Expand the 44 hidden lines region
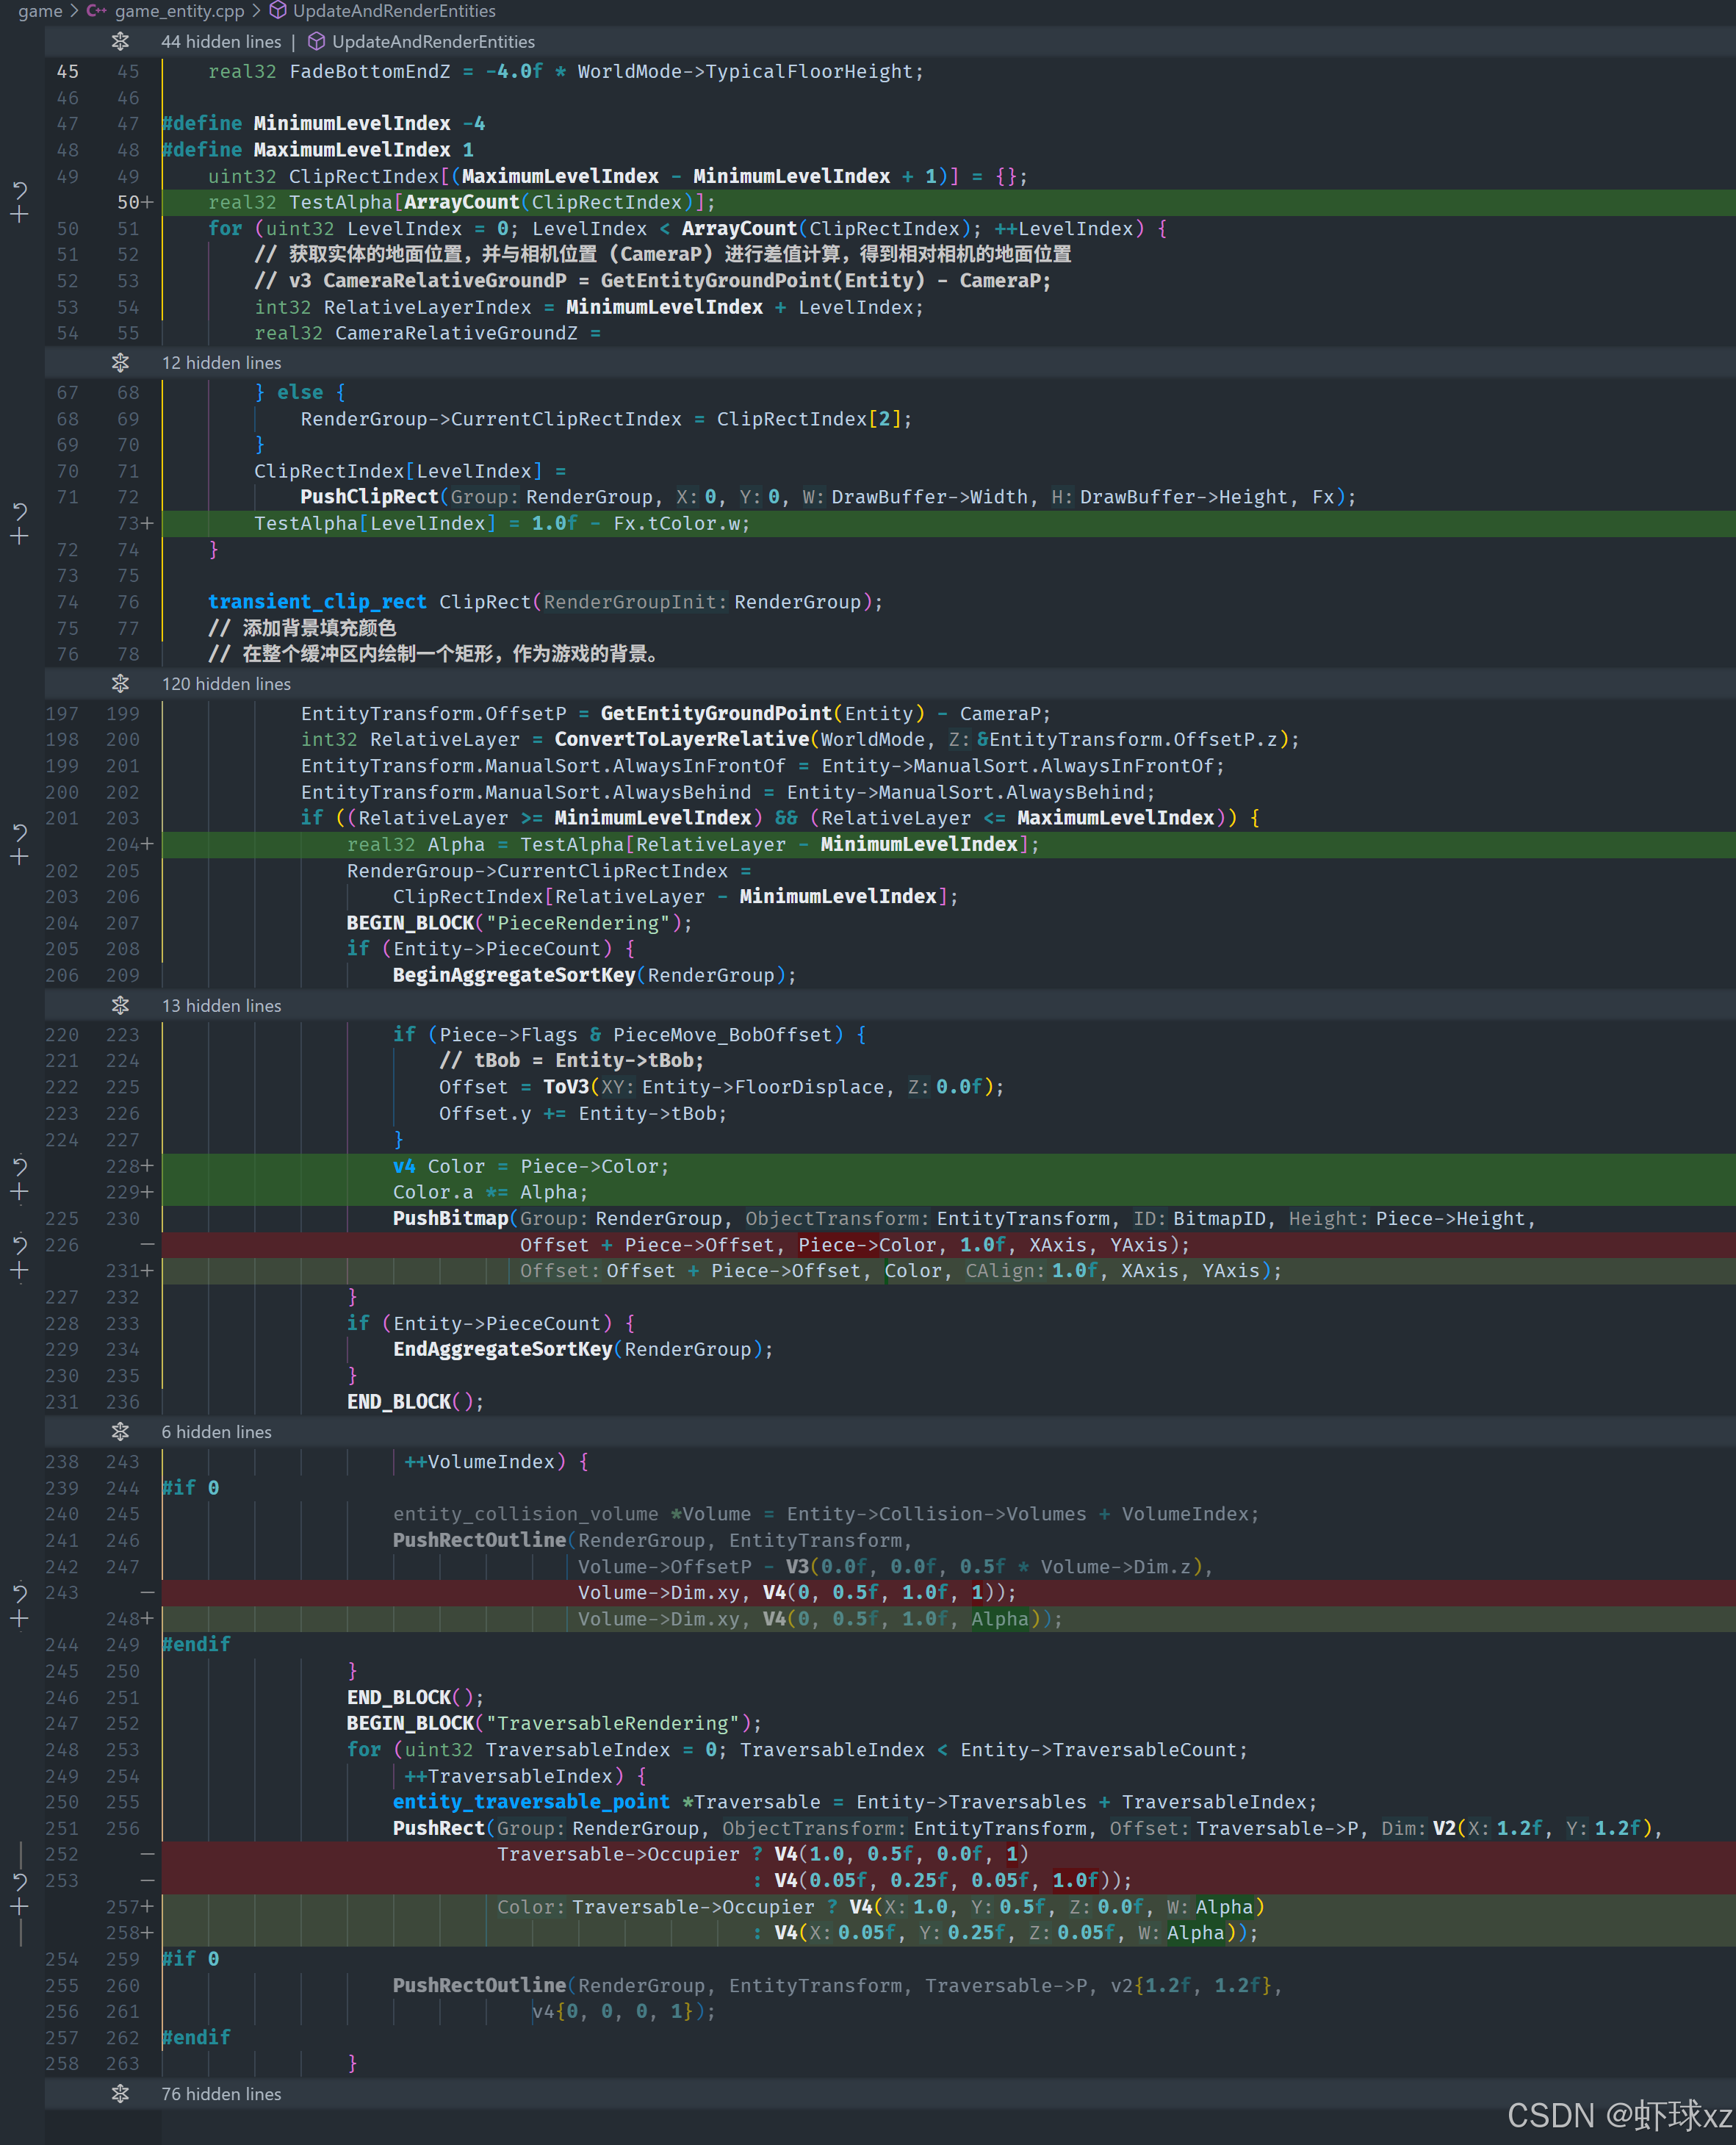The width and height of the screenshot is (1736, 2145). [120, 42]
